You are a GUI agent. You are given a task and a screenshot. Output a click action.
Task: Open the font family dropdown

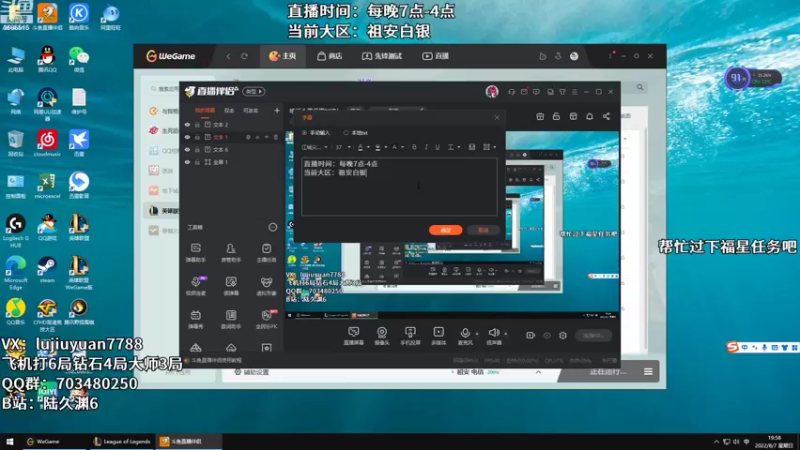point(314,147)
